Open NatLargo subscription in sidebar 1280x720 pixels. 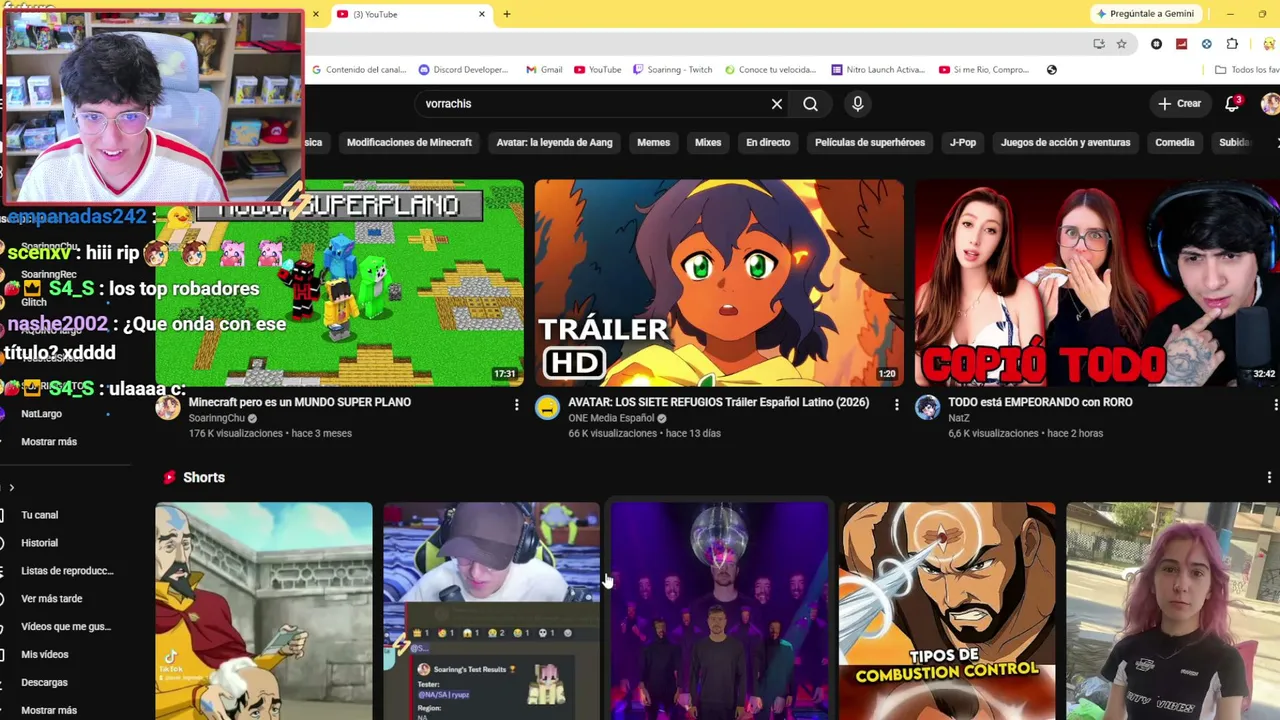(41, 414)
